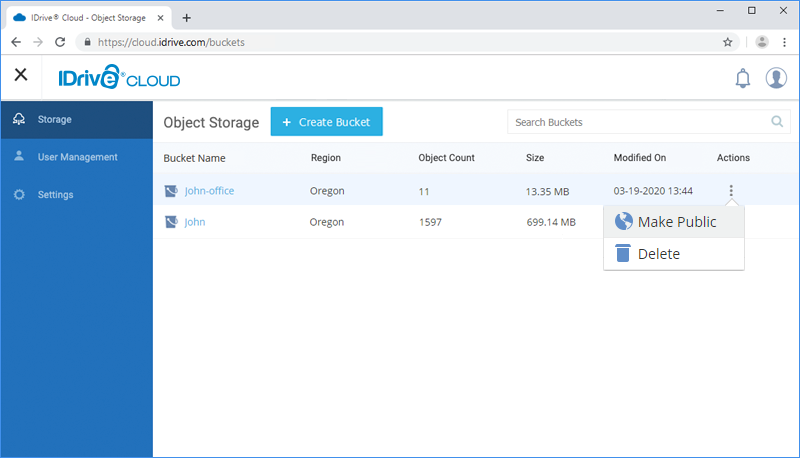Open a new browser tab
This screenshot has width=800, height=458.
click(186, 17)
